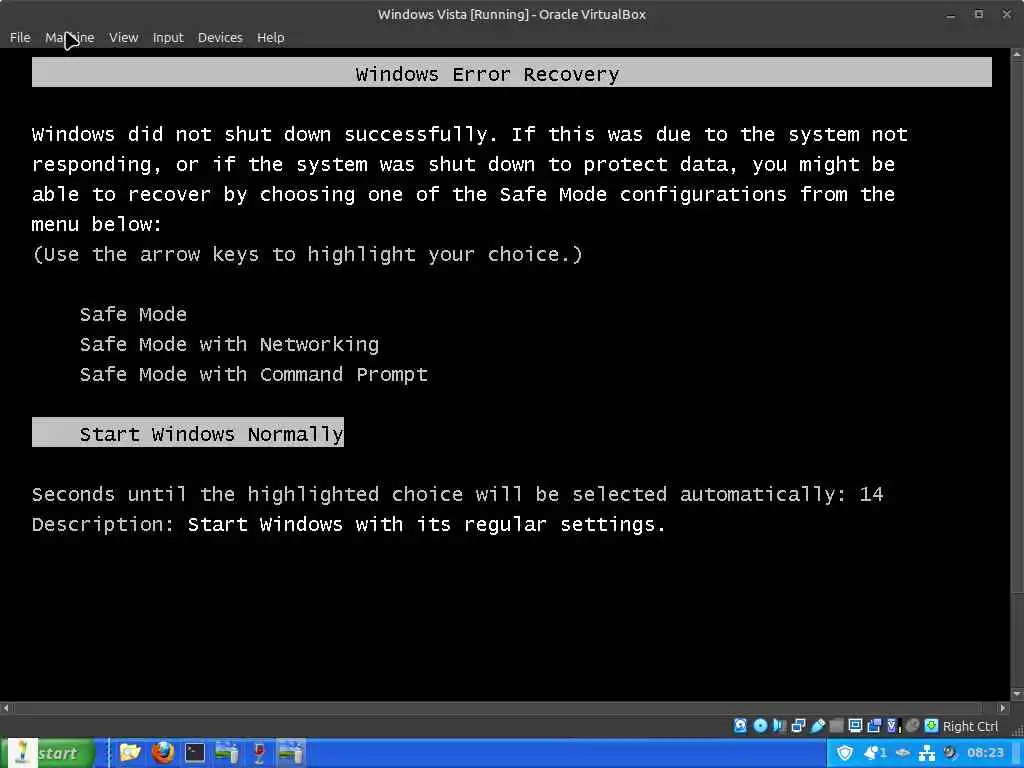Open the Help menu
Screen dimensions: 1024x768
270,38
